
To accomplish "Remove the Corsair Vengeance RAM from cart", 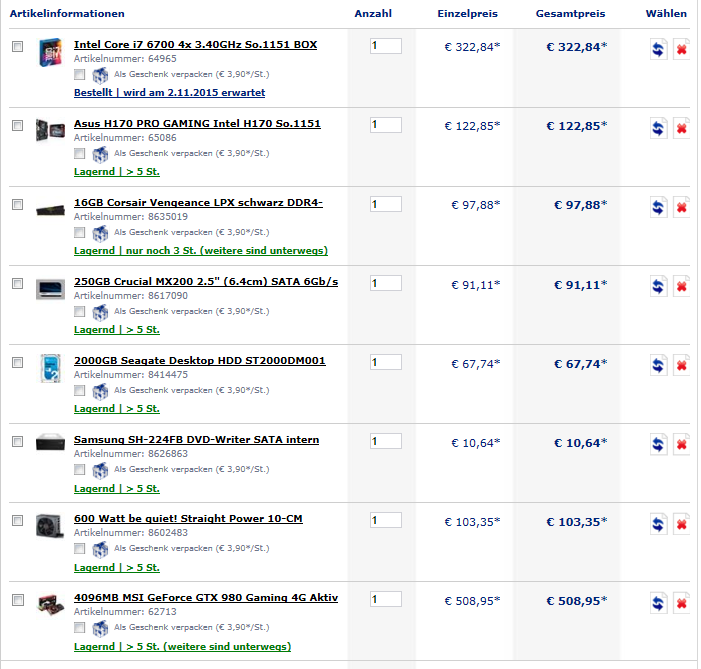I will click(x=681, y=206).
